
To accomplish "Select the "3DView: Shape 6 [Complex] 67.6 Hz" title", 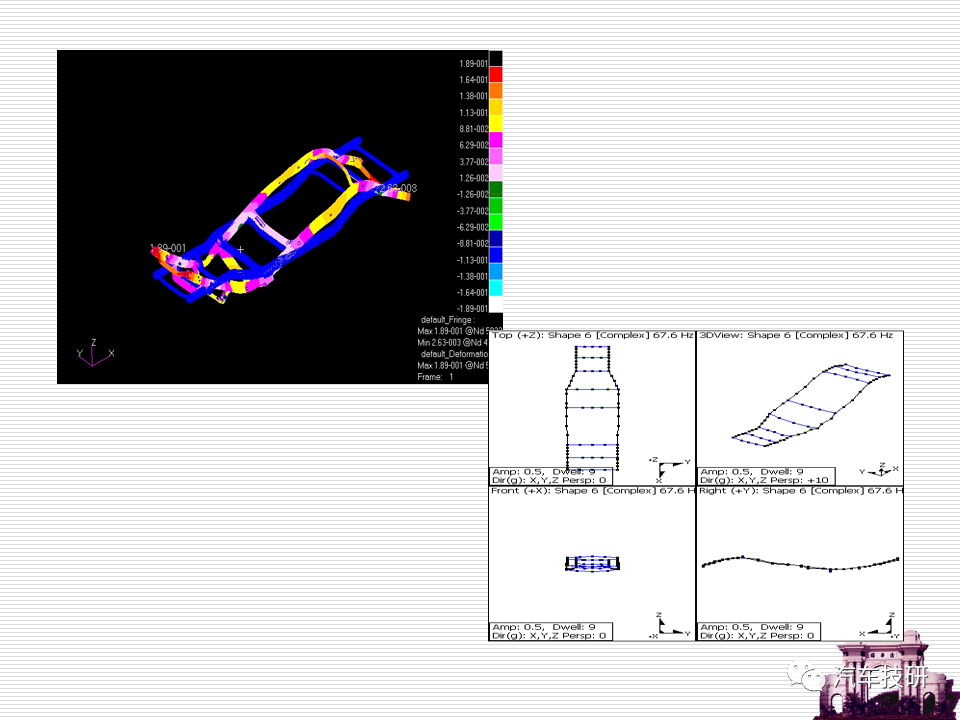I will (796, 336).
